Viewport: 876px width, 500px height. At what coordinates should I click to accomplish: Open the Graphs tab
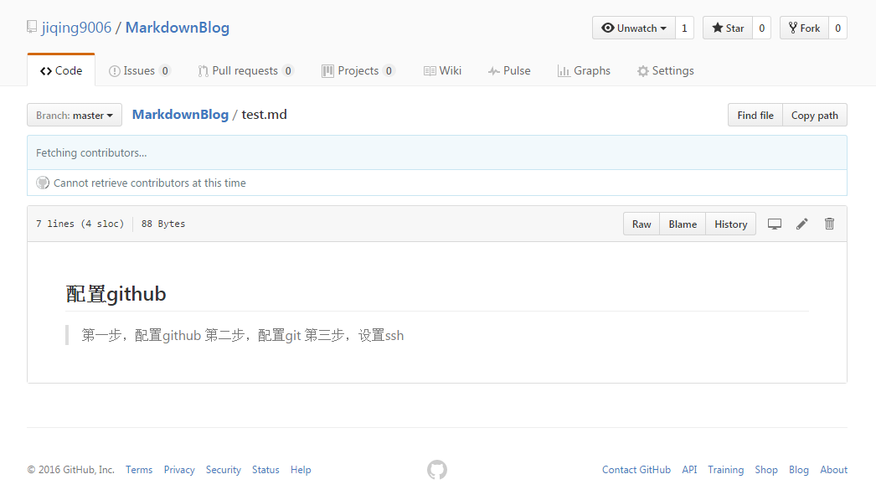tap(584, 71)
